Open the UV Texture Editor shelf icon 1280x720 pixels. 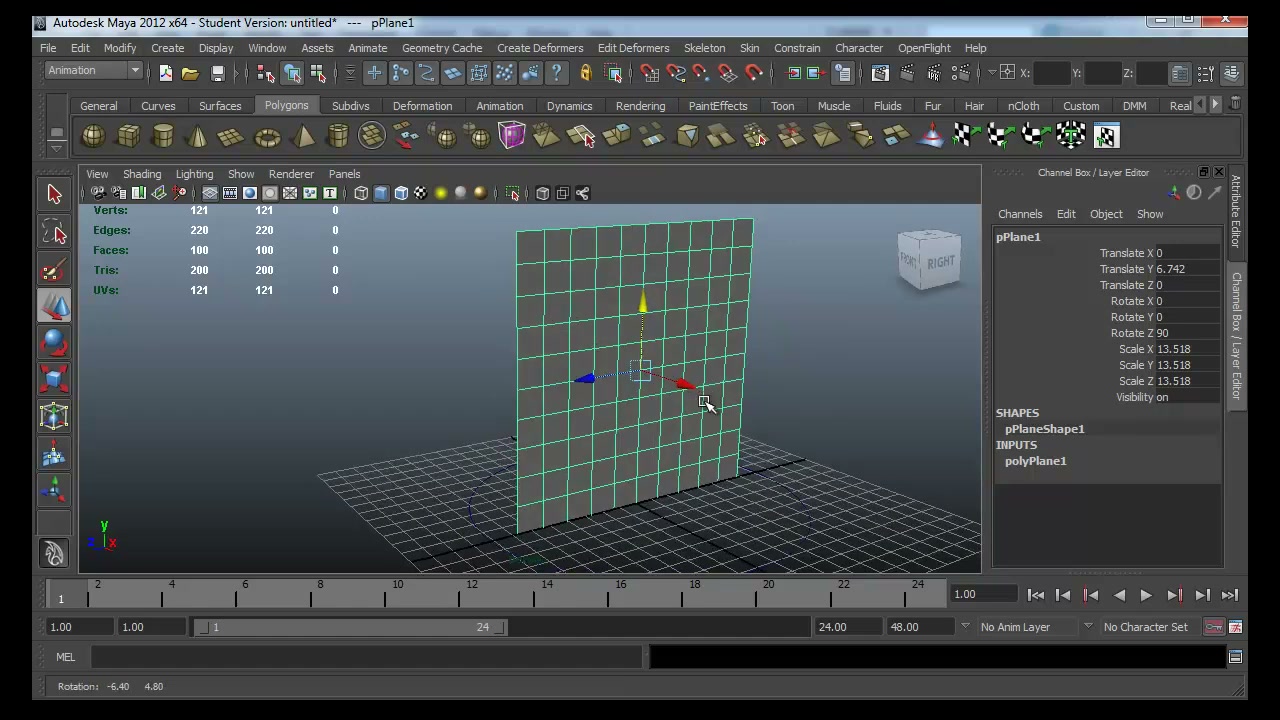[1106, 136]
